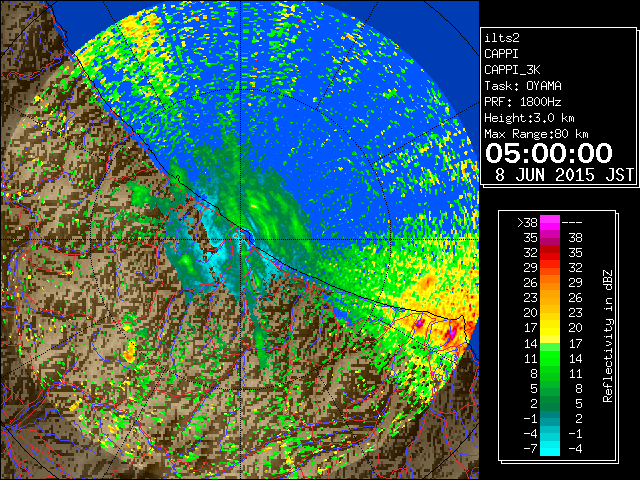
Task: Click the 'PRF: 1800Hz' text
Action: click(523, 102)
